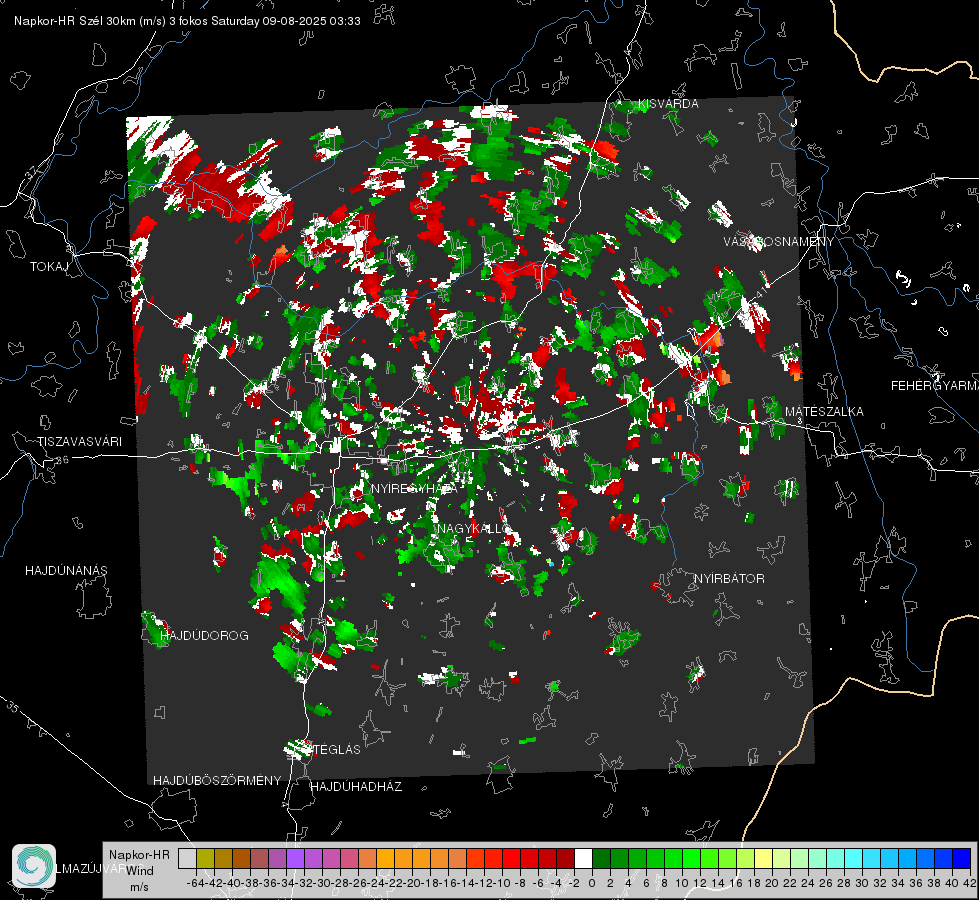Click the radar title text with the timestamp

click(x=187, y=21)
